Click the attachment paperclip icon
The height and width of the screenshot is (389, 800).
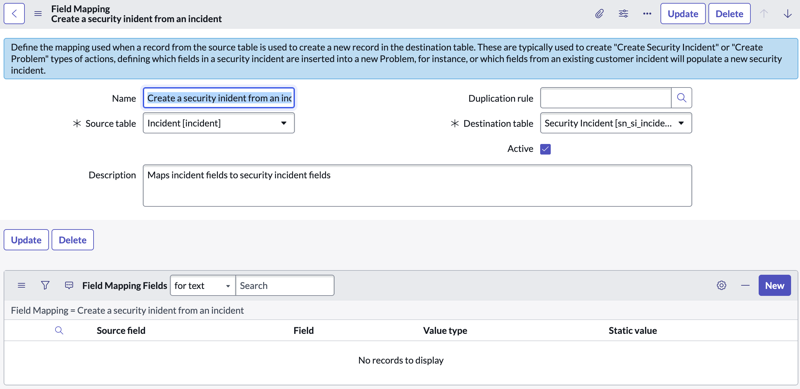point(599,14)
